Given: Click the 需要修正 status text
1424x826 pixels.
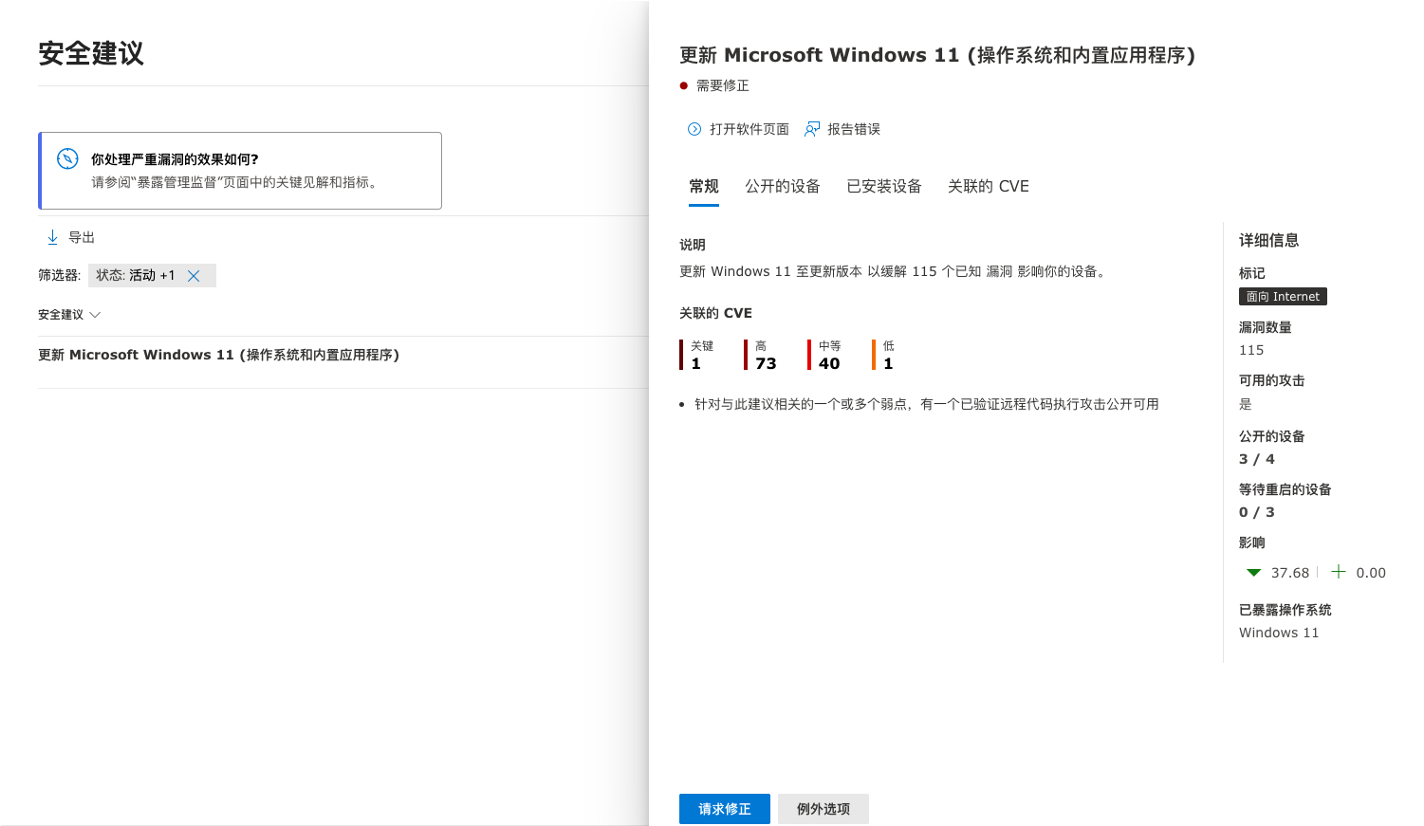Looking at the screenshot, I should coord(723,86).
